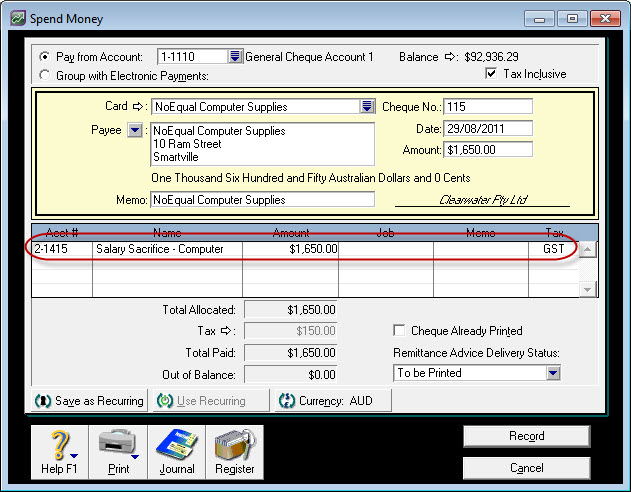Open Remittance Advice Delivery Status dropdown
631x492 pixels.
pos(553,373)
